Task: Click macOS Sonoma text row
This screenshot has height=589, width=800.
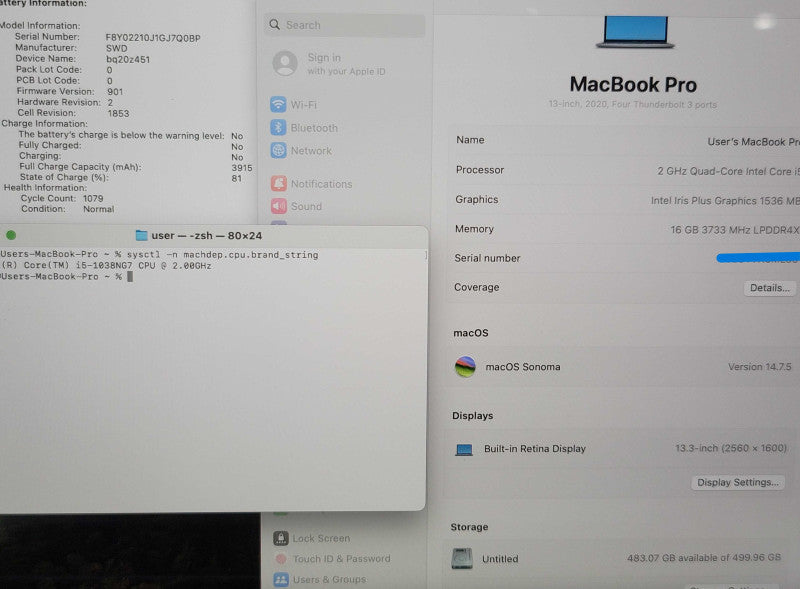Action: coord(522,366)
